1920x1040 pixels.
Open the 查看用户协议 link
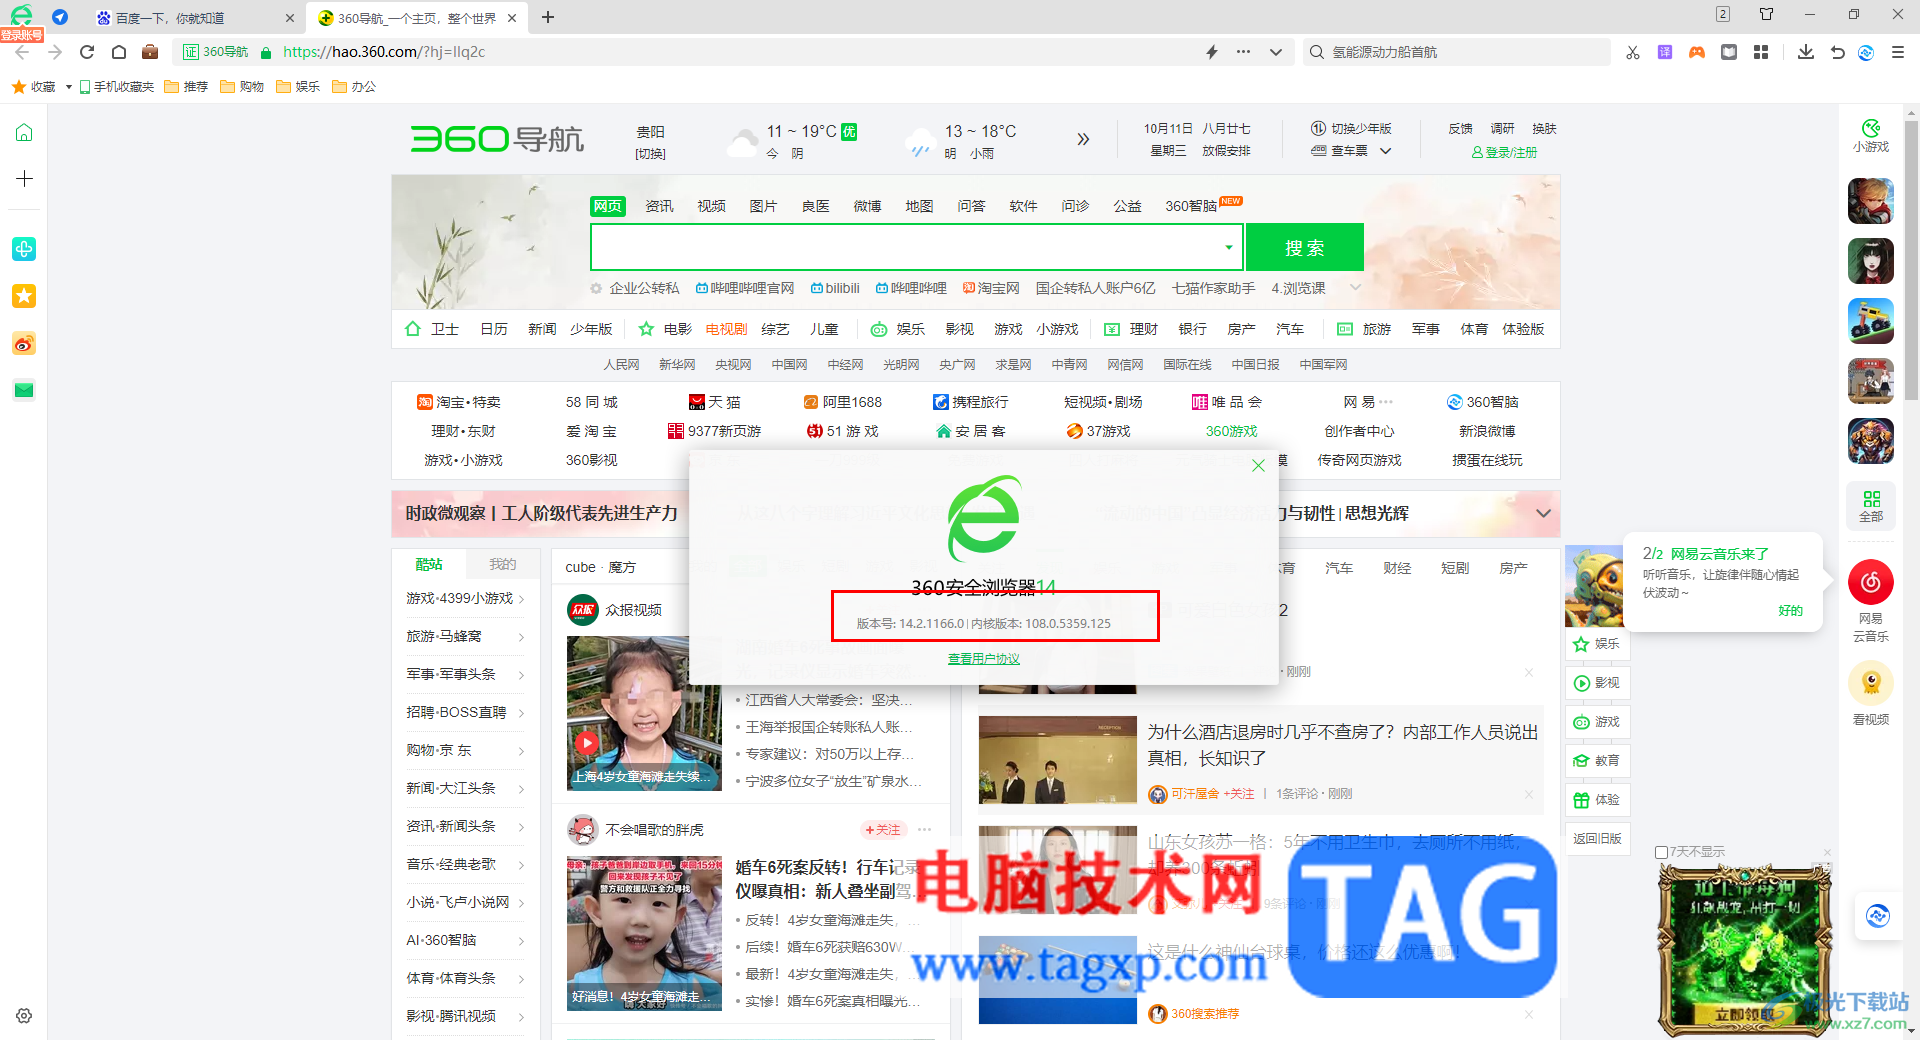tap(984, 659)
